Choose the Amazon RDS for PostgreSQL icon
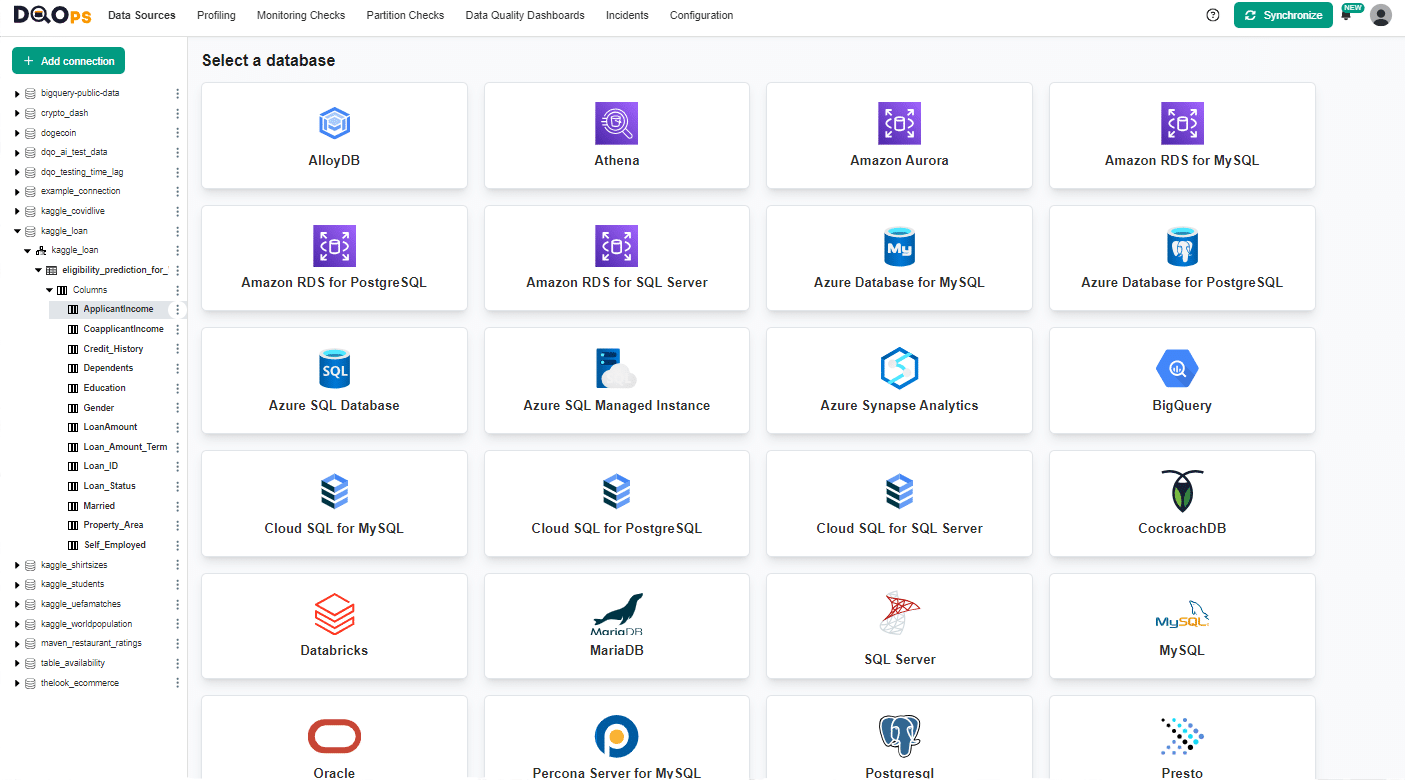The image size is (1405, 780). (x=334, y=246)
